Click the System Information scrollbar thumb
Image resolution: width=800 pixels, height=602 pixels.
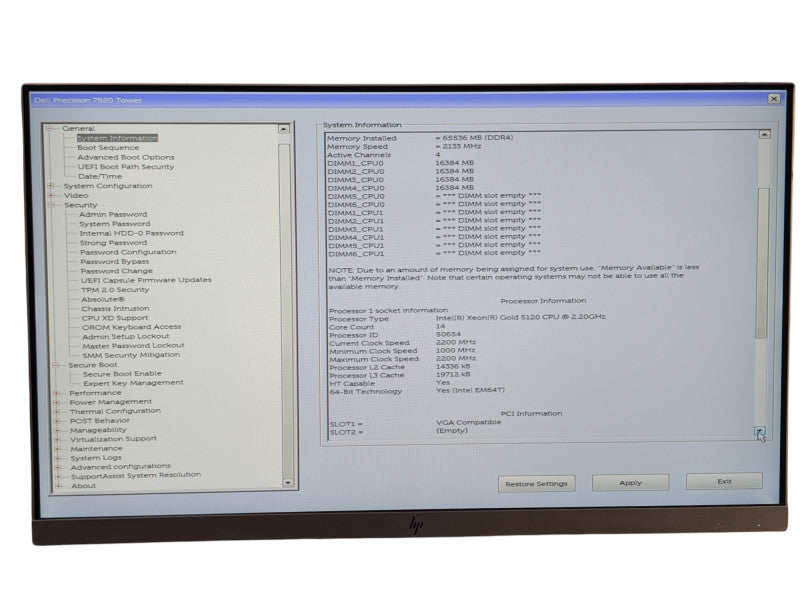pyautogui.click(x=762, y=263)
